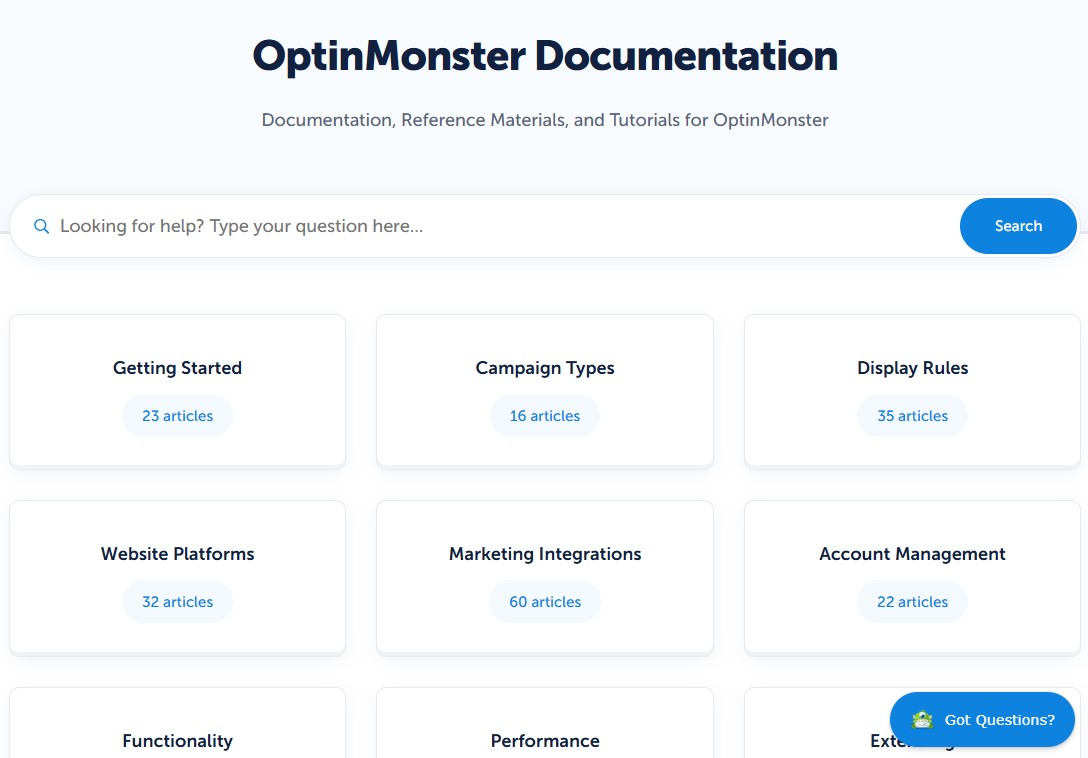
Task: Click the Documentation, Reference Materials subtitle
Action: click(x=545, y=120)
